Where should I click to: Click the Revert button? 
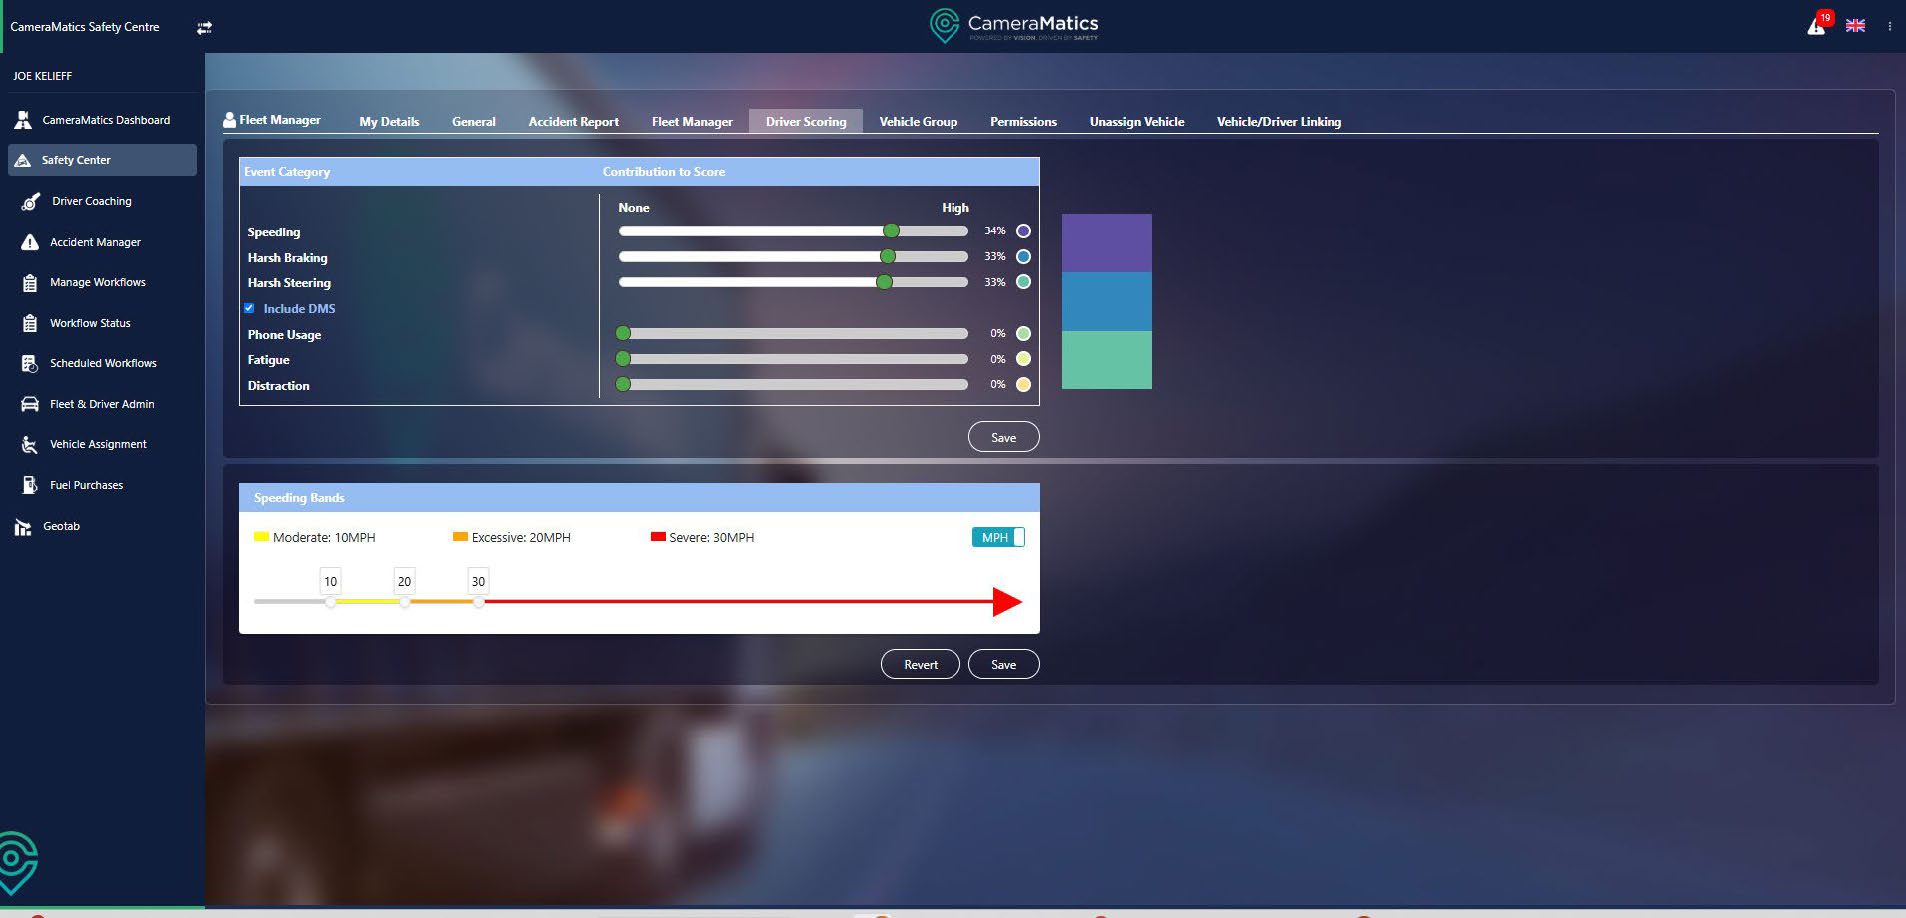(920, 665)
